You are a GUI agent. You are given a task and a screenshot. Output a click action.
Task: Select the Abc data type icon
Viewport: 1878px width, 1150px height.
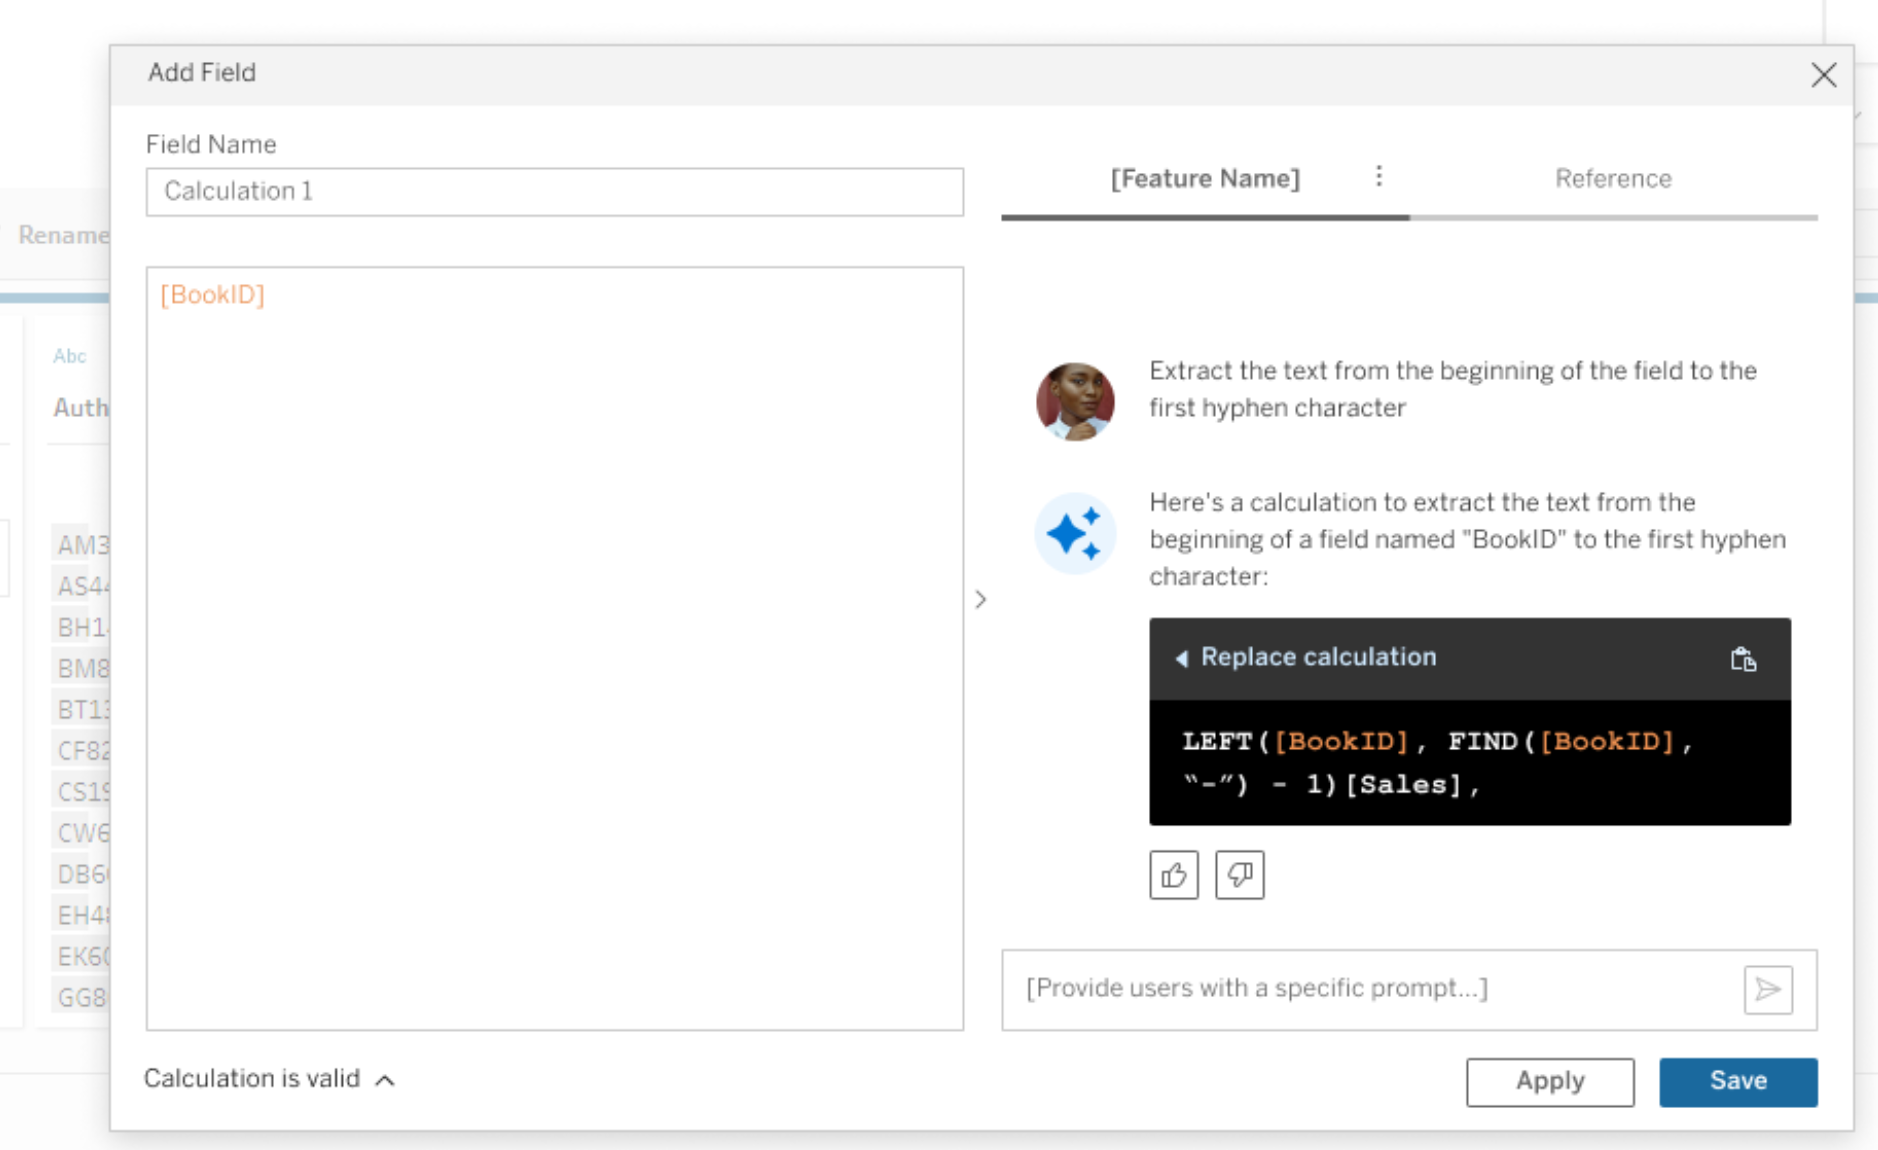click(70, 355)
